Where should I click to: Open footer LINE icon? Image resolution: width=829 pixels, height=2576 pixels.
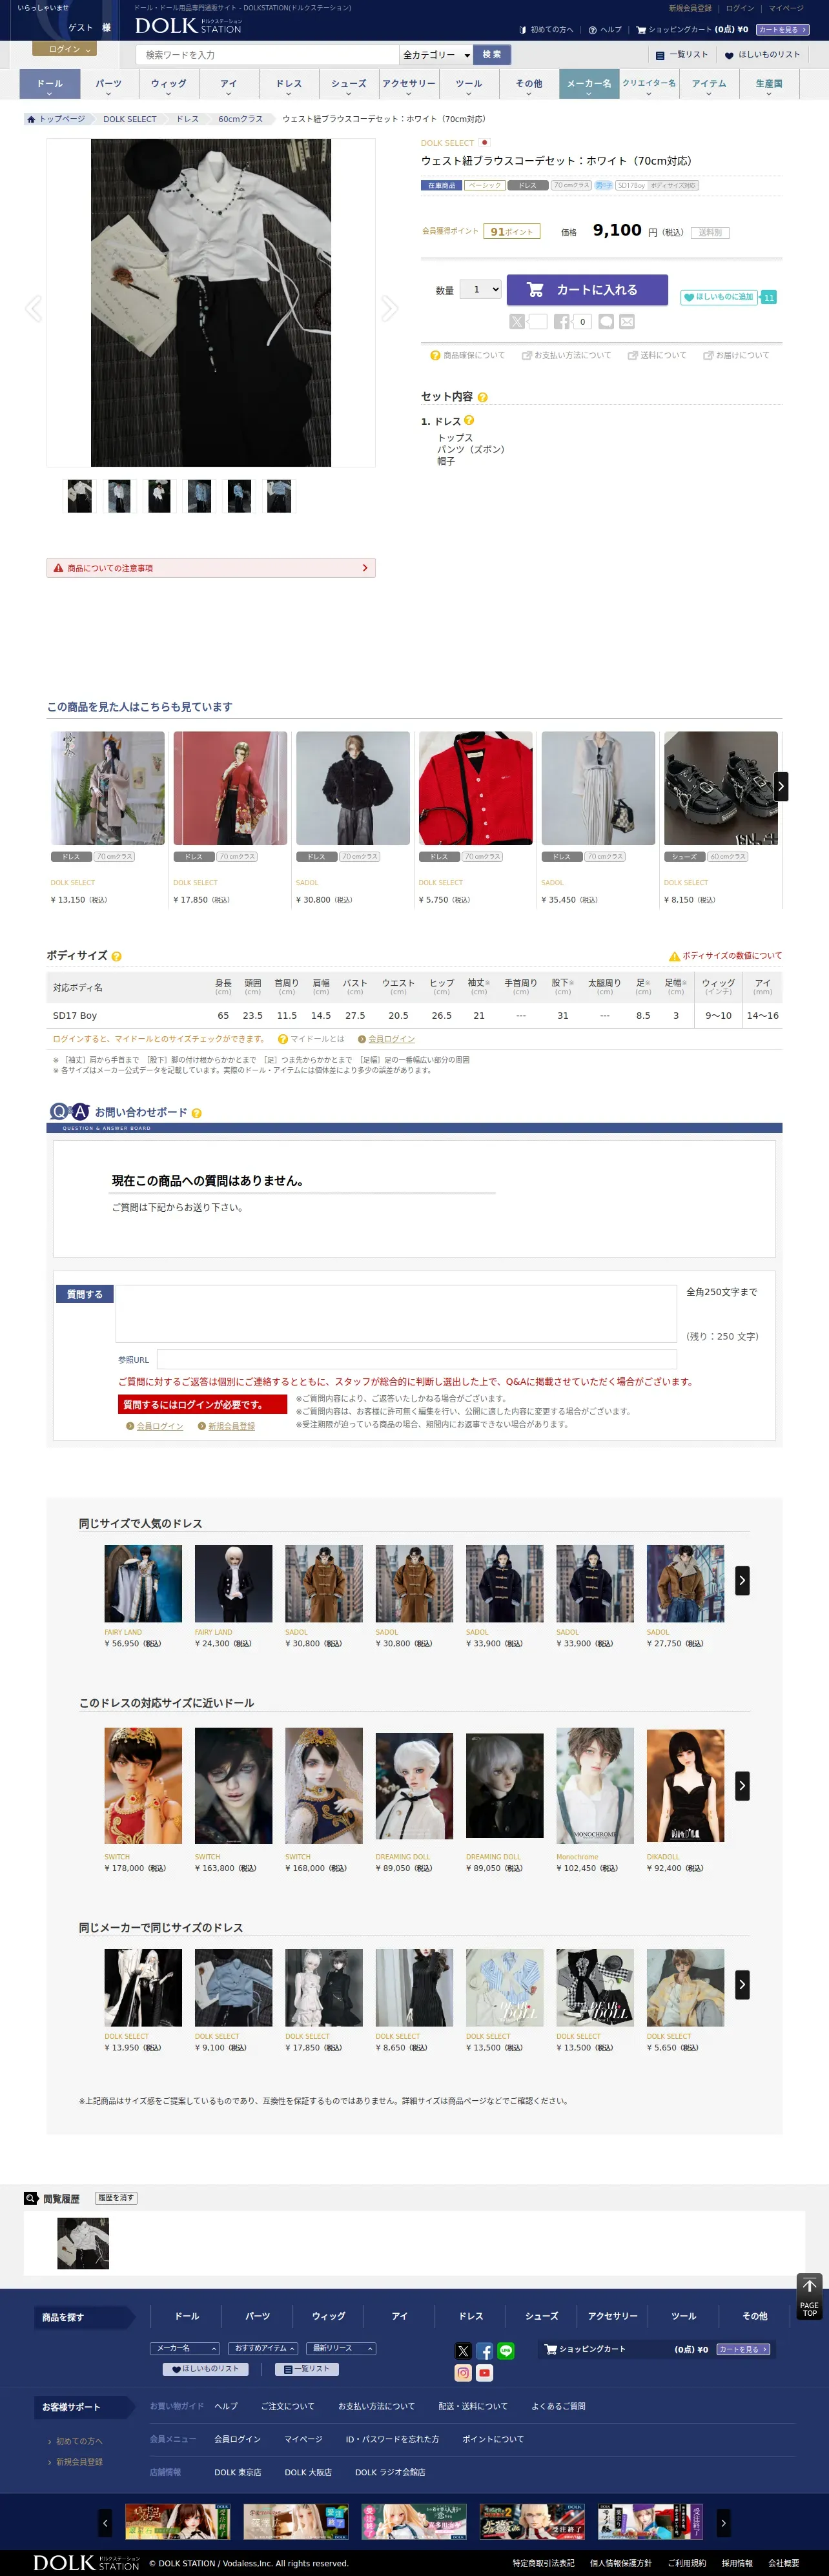[x=506, y=2351]
